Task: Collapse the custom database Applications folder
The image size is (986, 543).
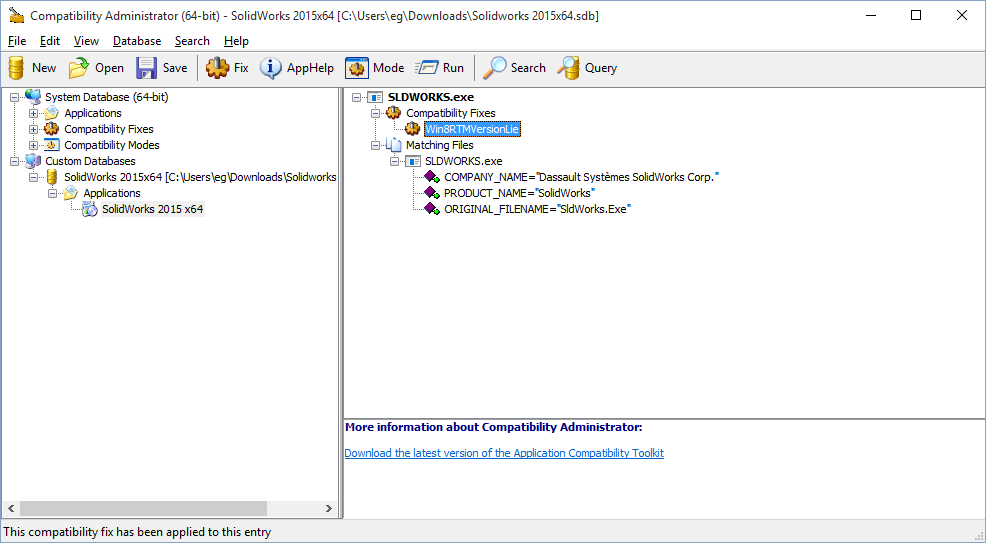Action: pos(52,193)
